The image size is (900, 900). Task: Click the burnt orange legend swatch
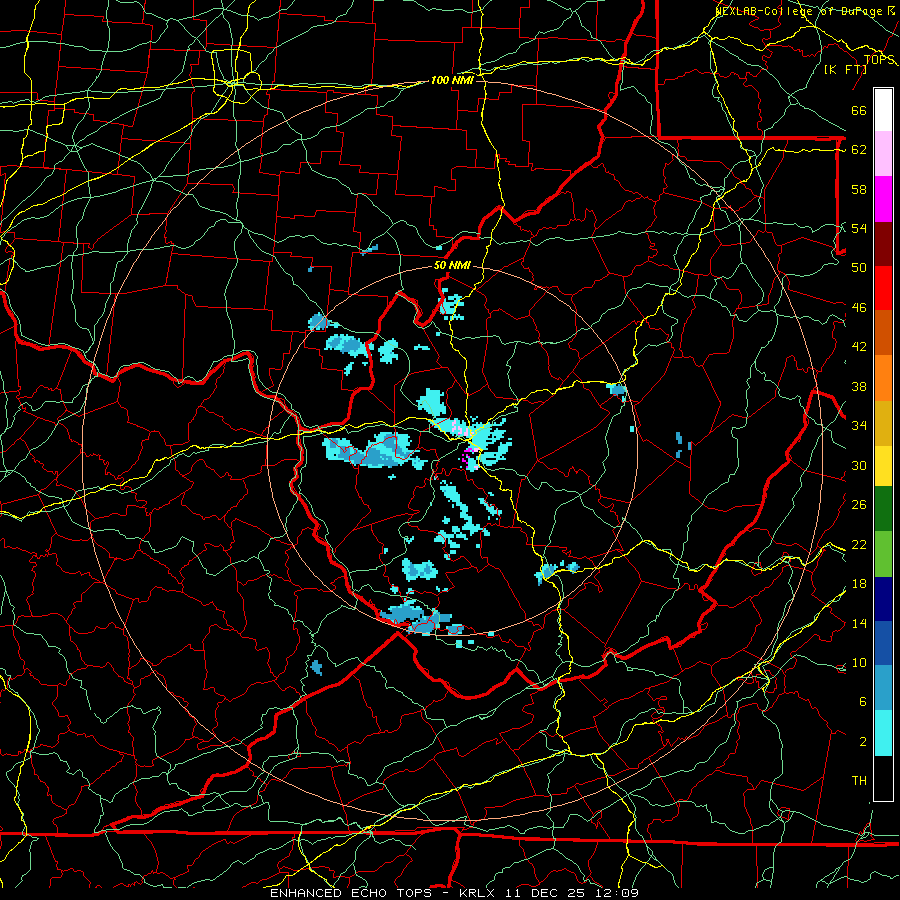pos(883,332)
